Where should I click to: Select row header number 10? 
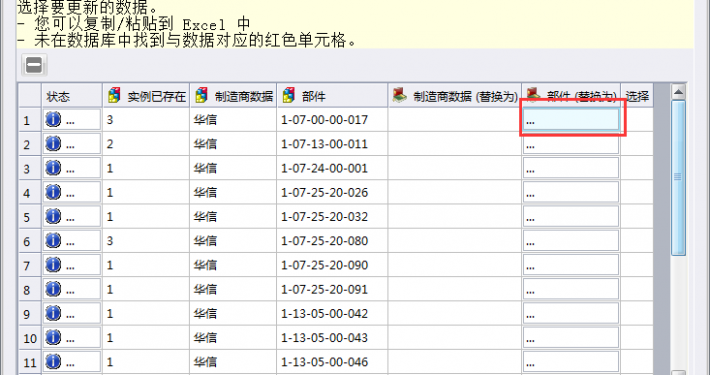[30, 338]
